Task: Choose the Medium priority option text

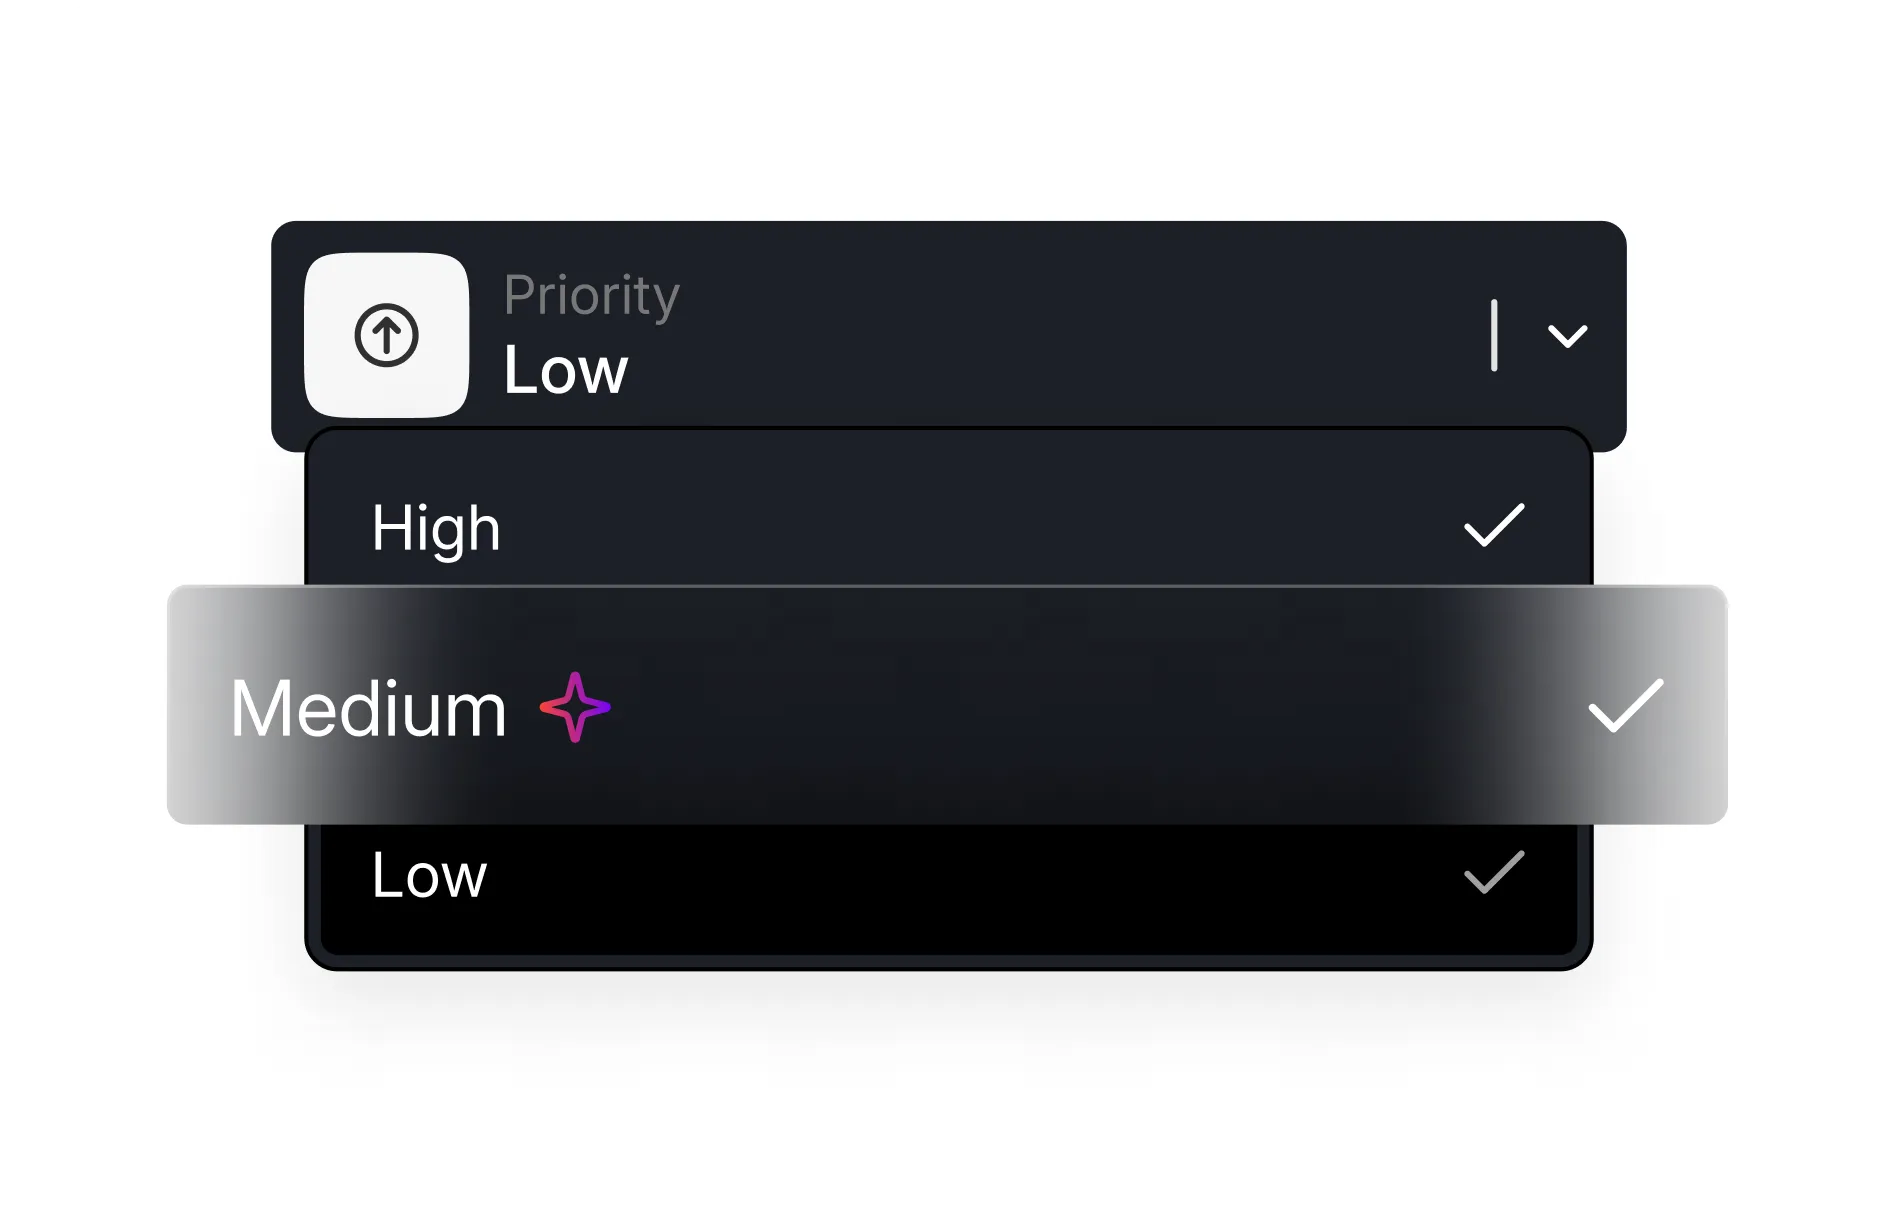Action: [x=369, y=709]
